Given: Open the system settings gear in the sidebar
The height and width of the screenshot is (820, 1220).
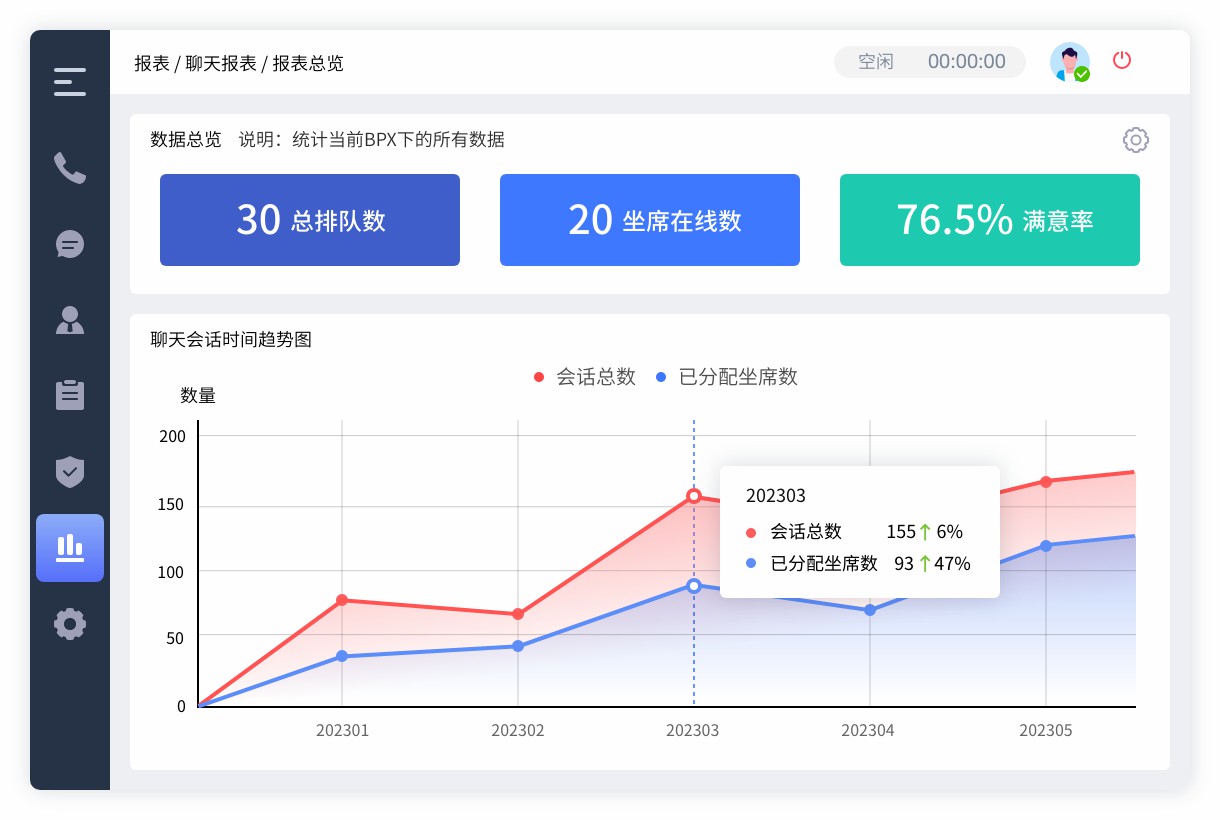Looking at the screenshot, I should coord(69,623).
